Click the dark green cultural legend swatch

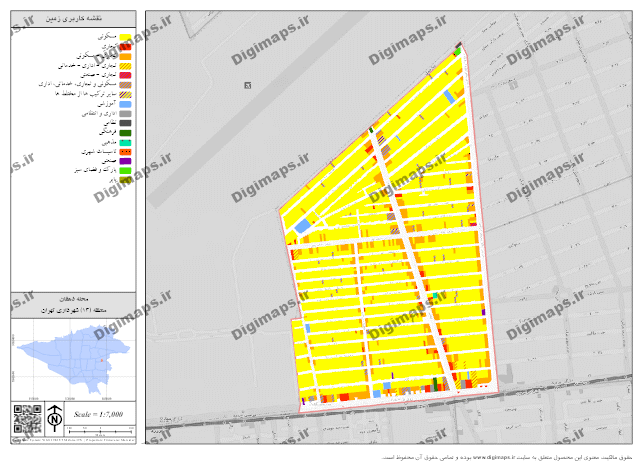tap(125, 133)
